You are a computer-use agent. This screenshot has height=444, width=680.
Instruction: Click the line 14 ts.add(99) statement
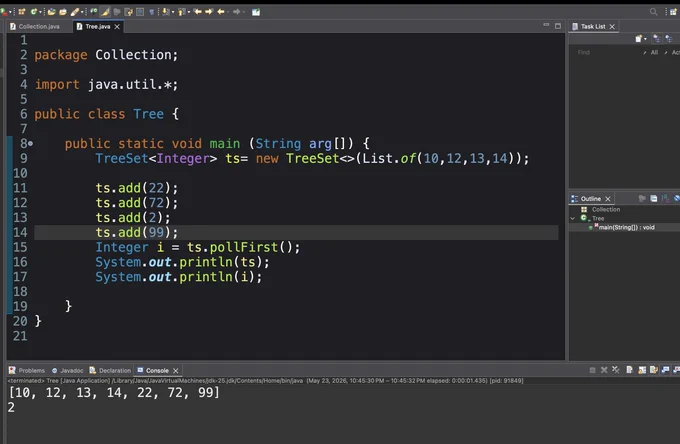[x=137, y=232]
